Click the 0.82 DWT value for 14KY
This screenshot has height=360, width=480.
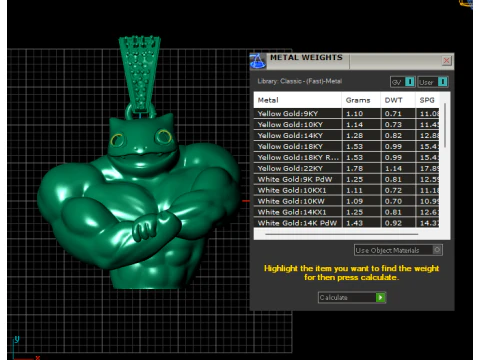coord(393,136)
